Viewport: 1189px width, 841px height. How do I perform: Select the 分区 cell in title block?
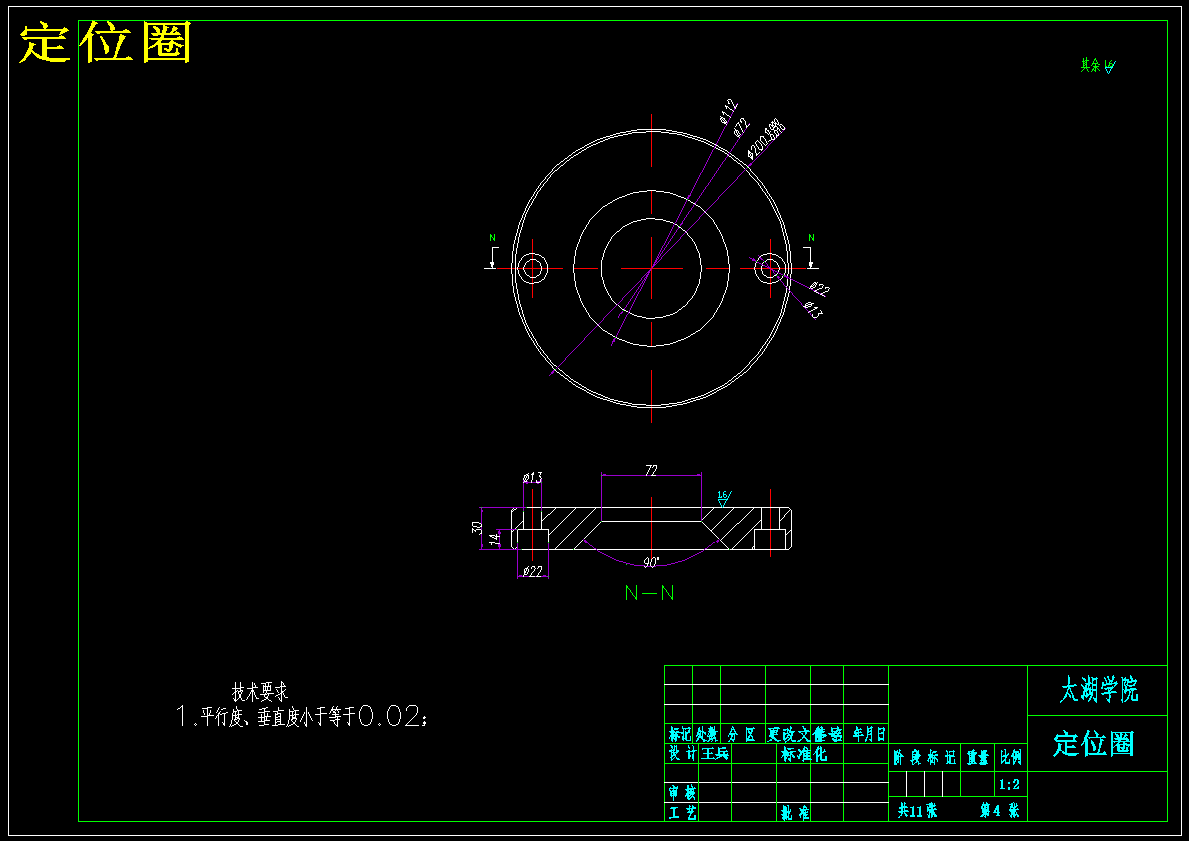point(742,734)
